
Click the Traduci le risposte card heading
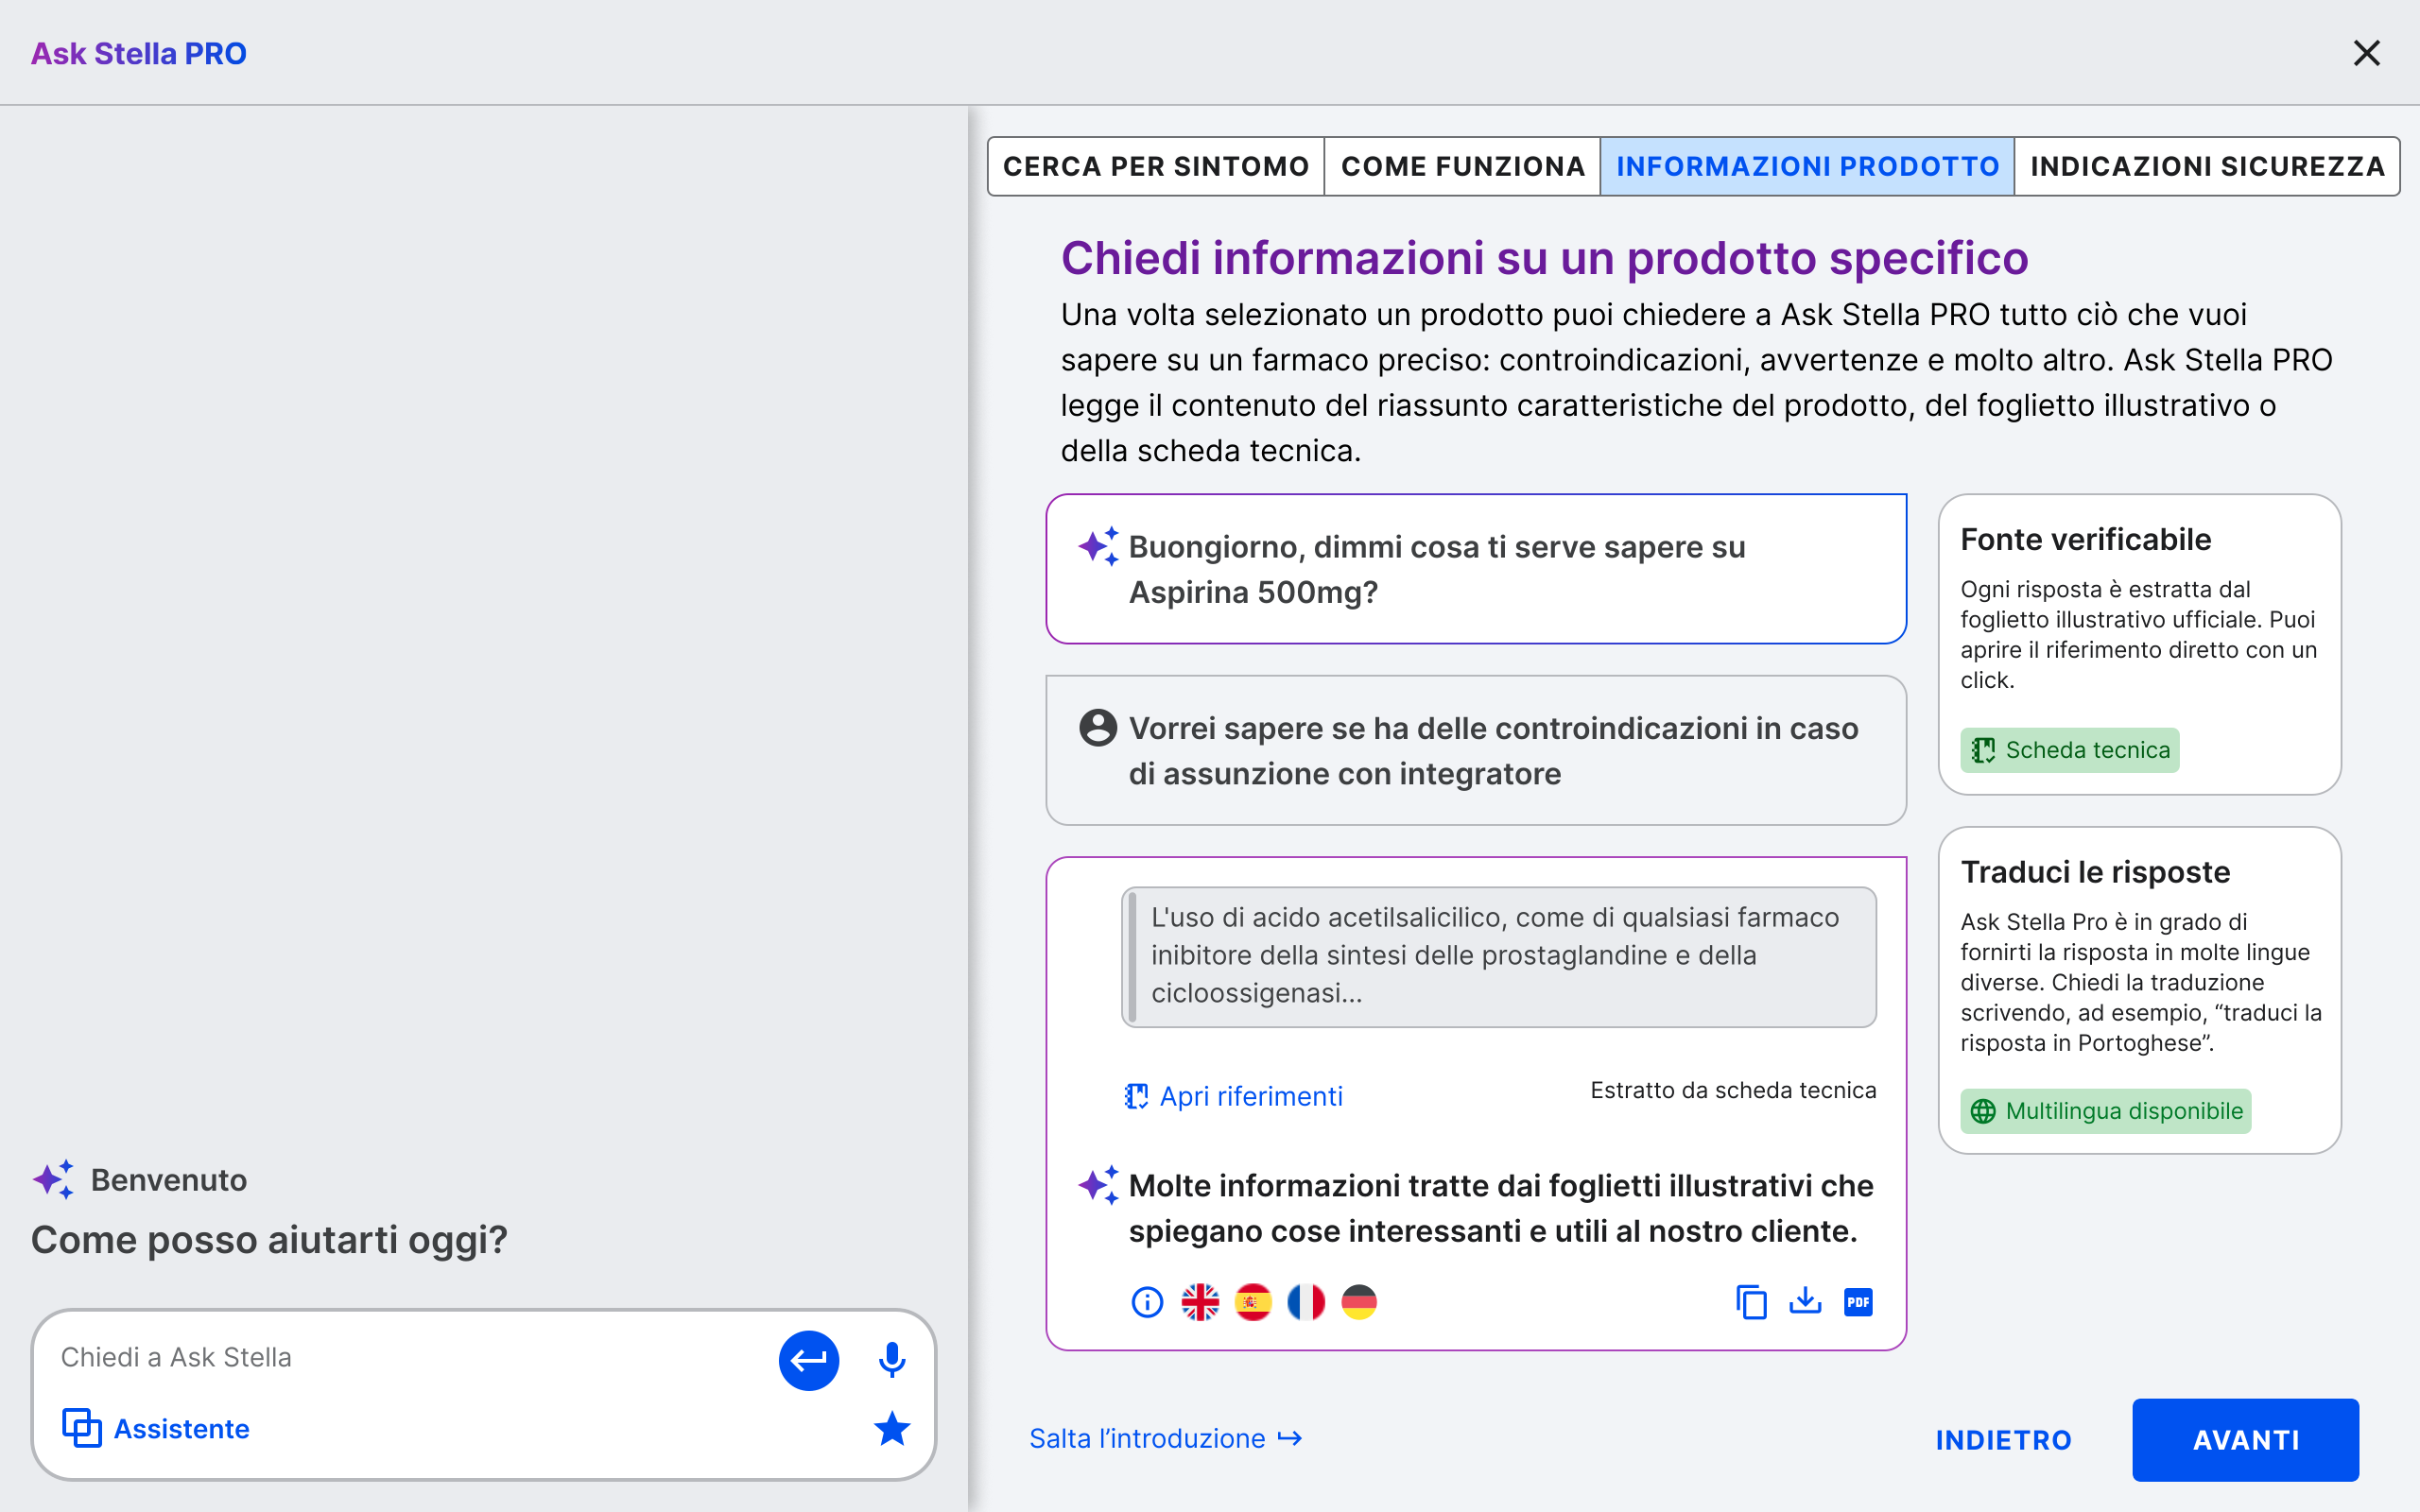pos(2095,872)
